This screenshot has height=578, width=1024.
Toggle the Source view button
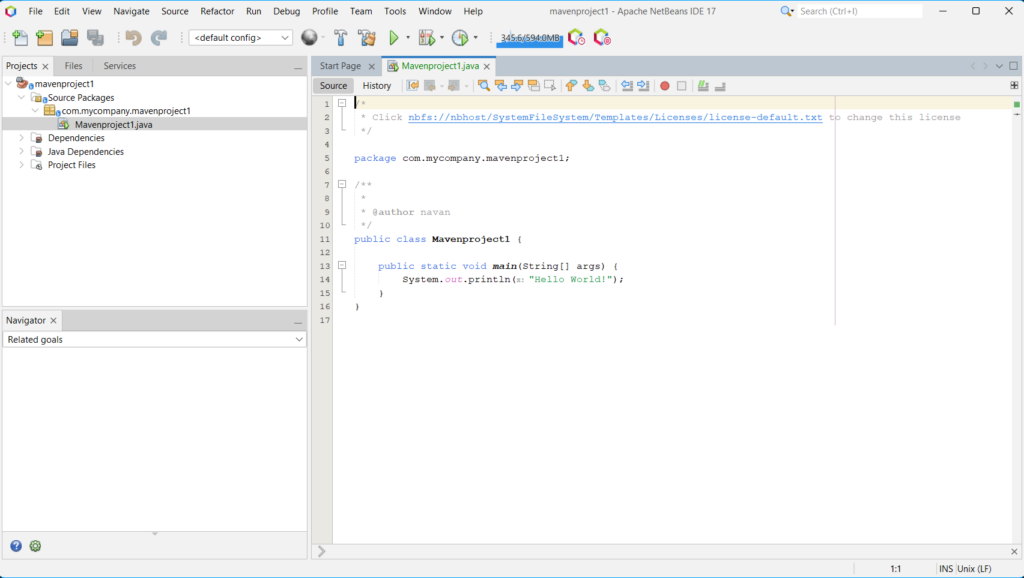pos(333,86)
